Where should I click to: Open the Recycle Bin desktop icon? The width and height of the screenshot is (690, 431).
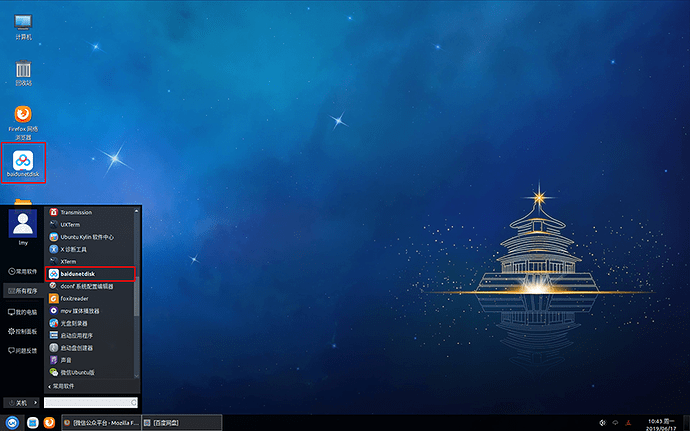pos(22,72)
